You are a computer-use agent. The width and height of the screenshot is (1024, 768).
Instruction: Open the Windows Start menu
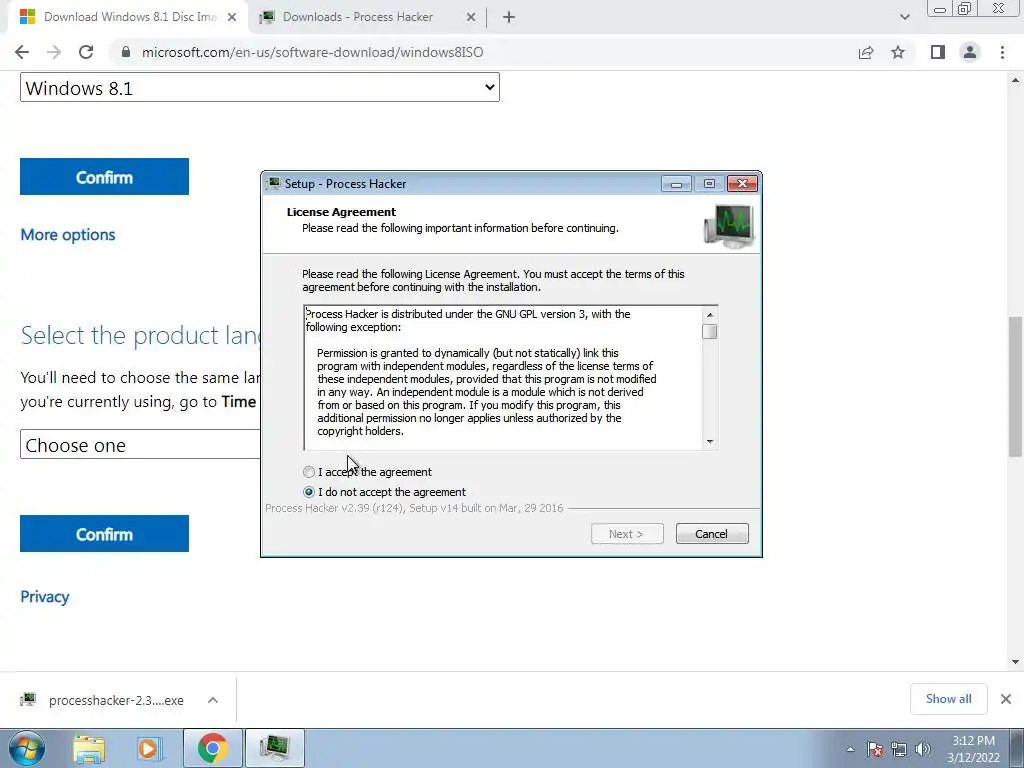[x=27, y=748]
